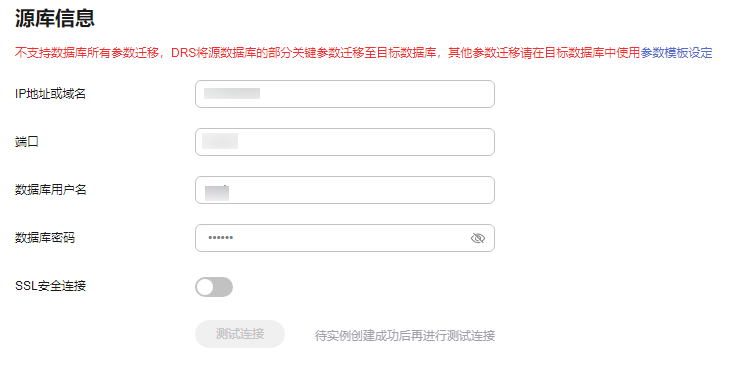Focus the 数据库密码 input box
746x365 pixels.
coord(345,238)
